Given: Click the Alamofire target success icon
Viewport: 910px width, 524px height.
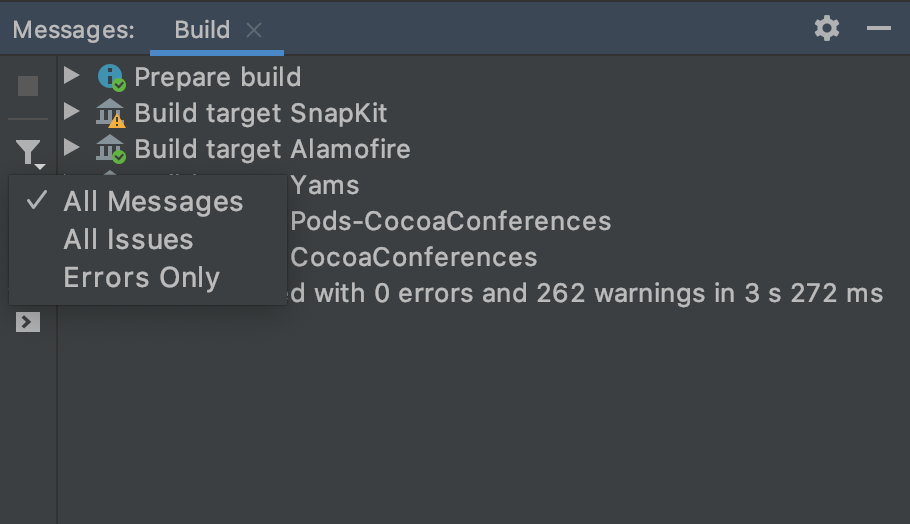Looking at the screenshot, I should pos(110,149).
